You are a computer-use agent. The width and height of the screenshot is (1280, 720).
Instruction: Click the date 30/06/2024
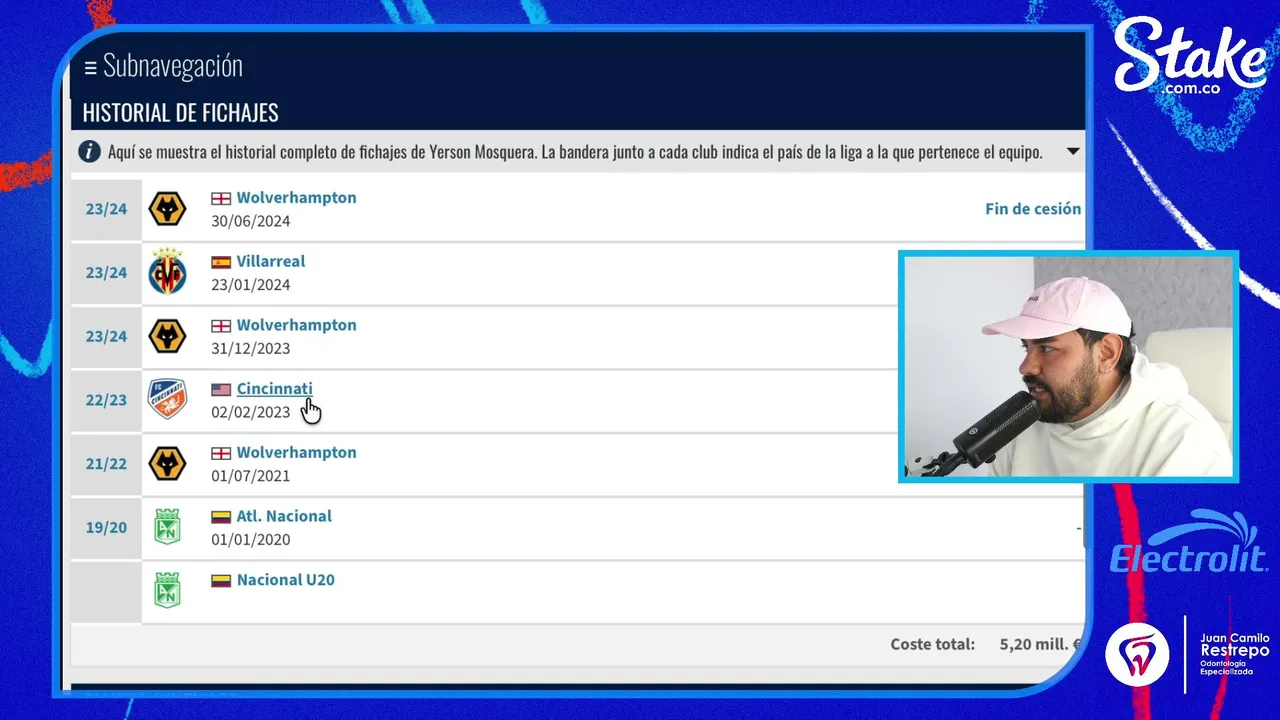pyautogui.click(x=250, y=221)
